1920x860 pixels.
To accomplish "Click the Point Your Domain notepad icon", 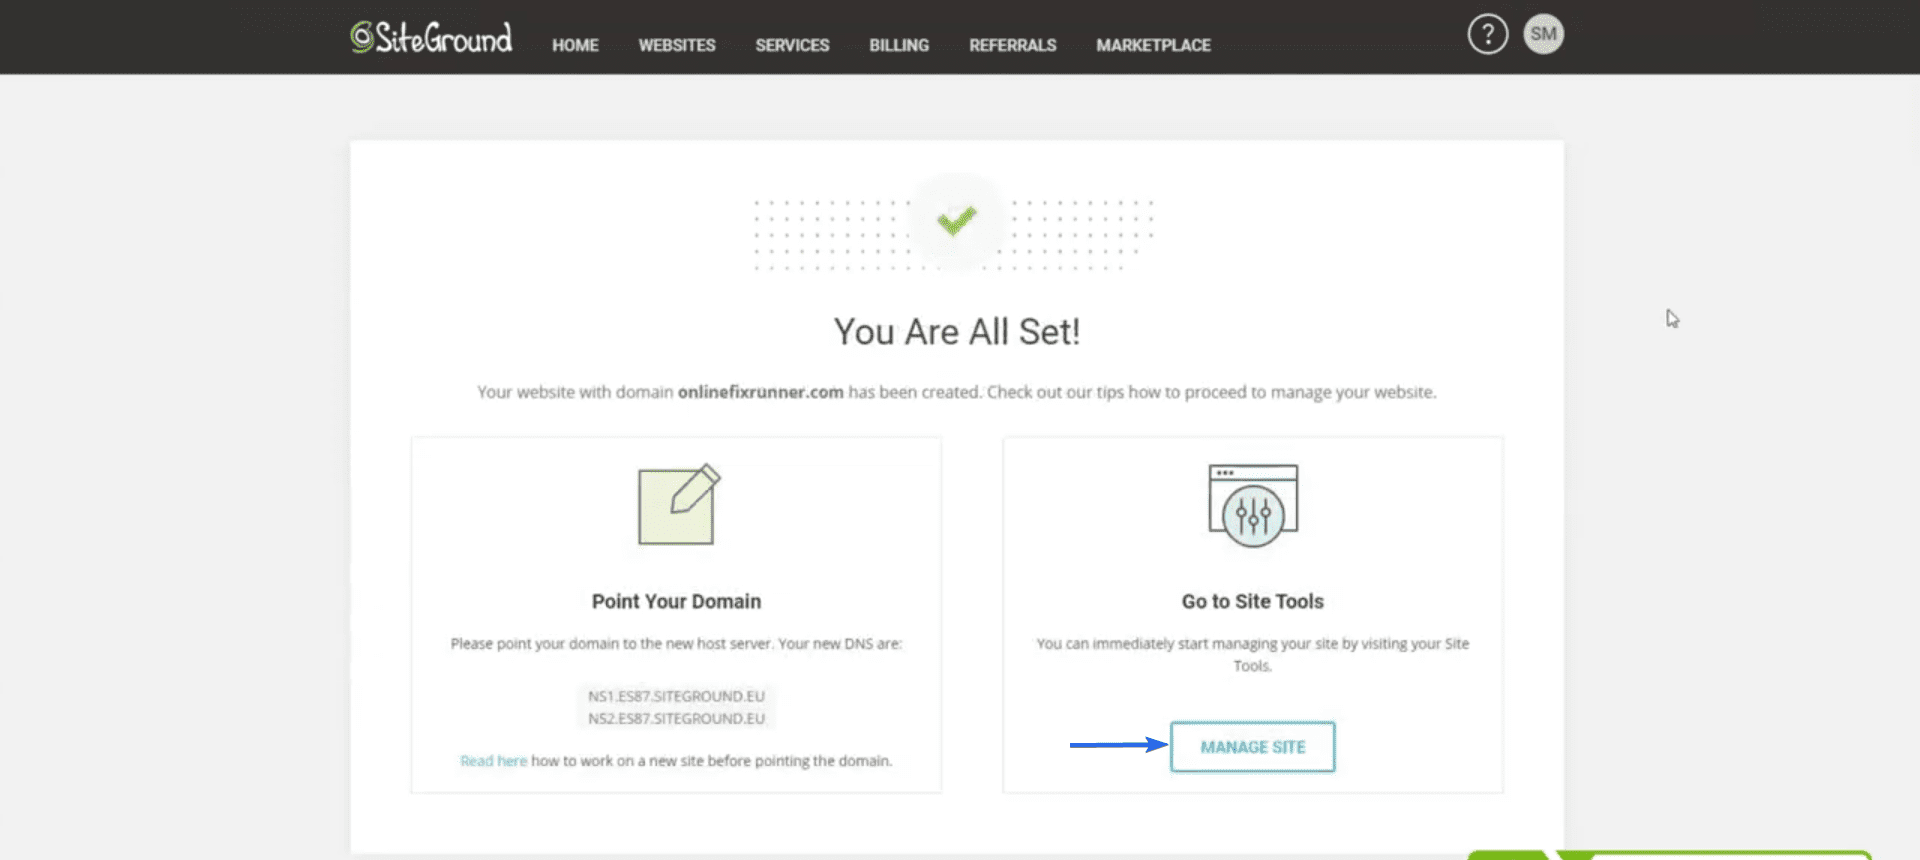I will click(679, 504).
